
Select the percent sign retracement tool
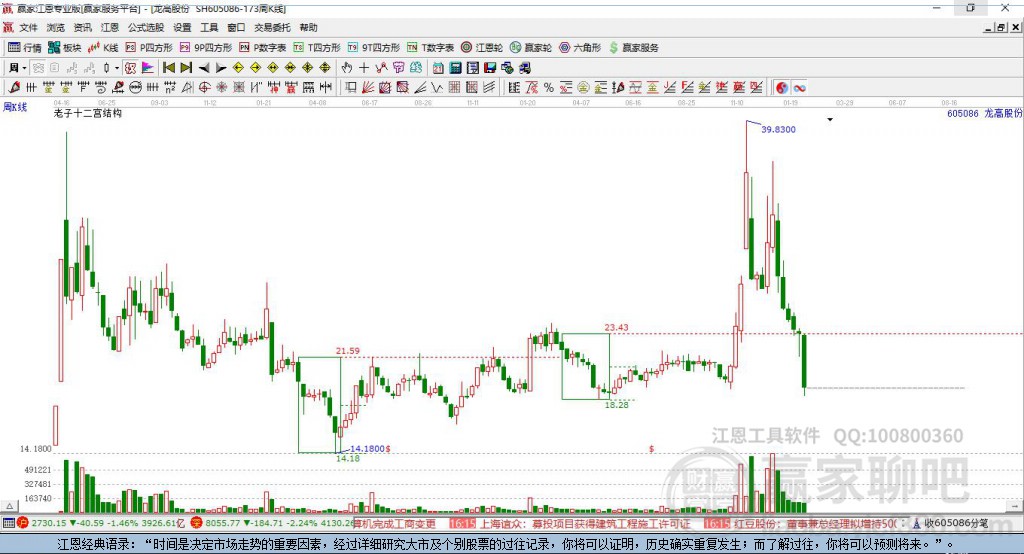tap(549, 88)
